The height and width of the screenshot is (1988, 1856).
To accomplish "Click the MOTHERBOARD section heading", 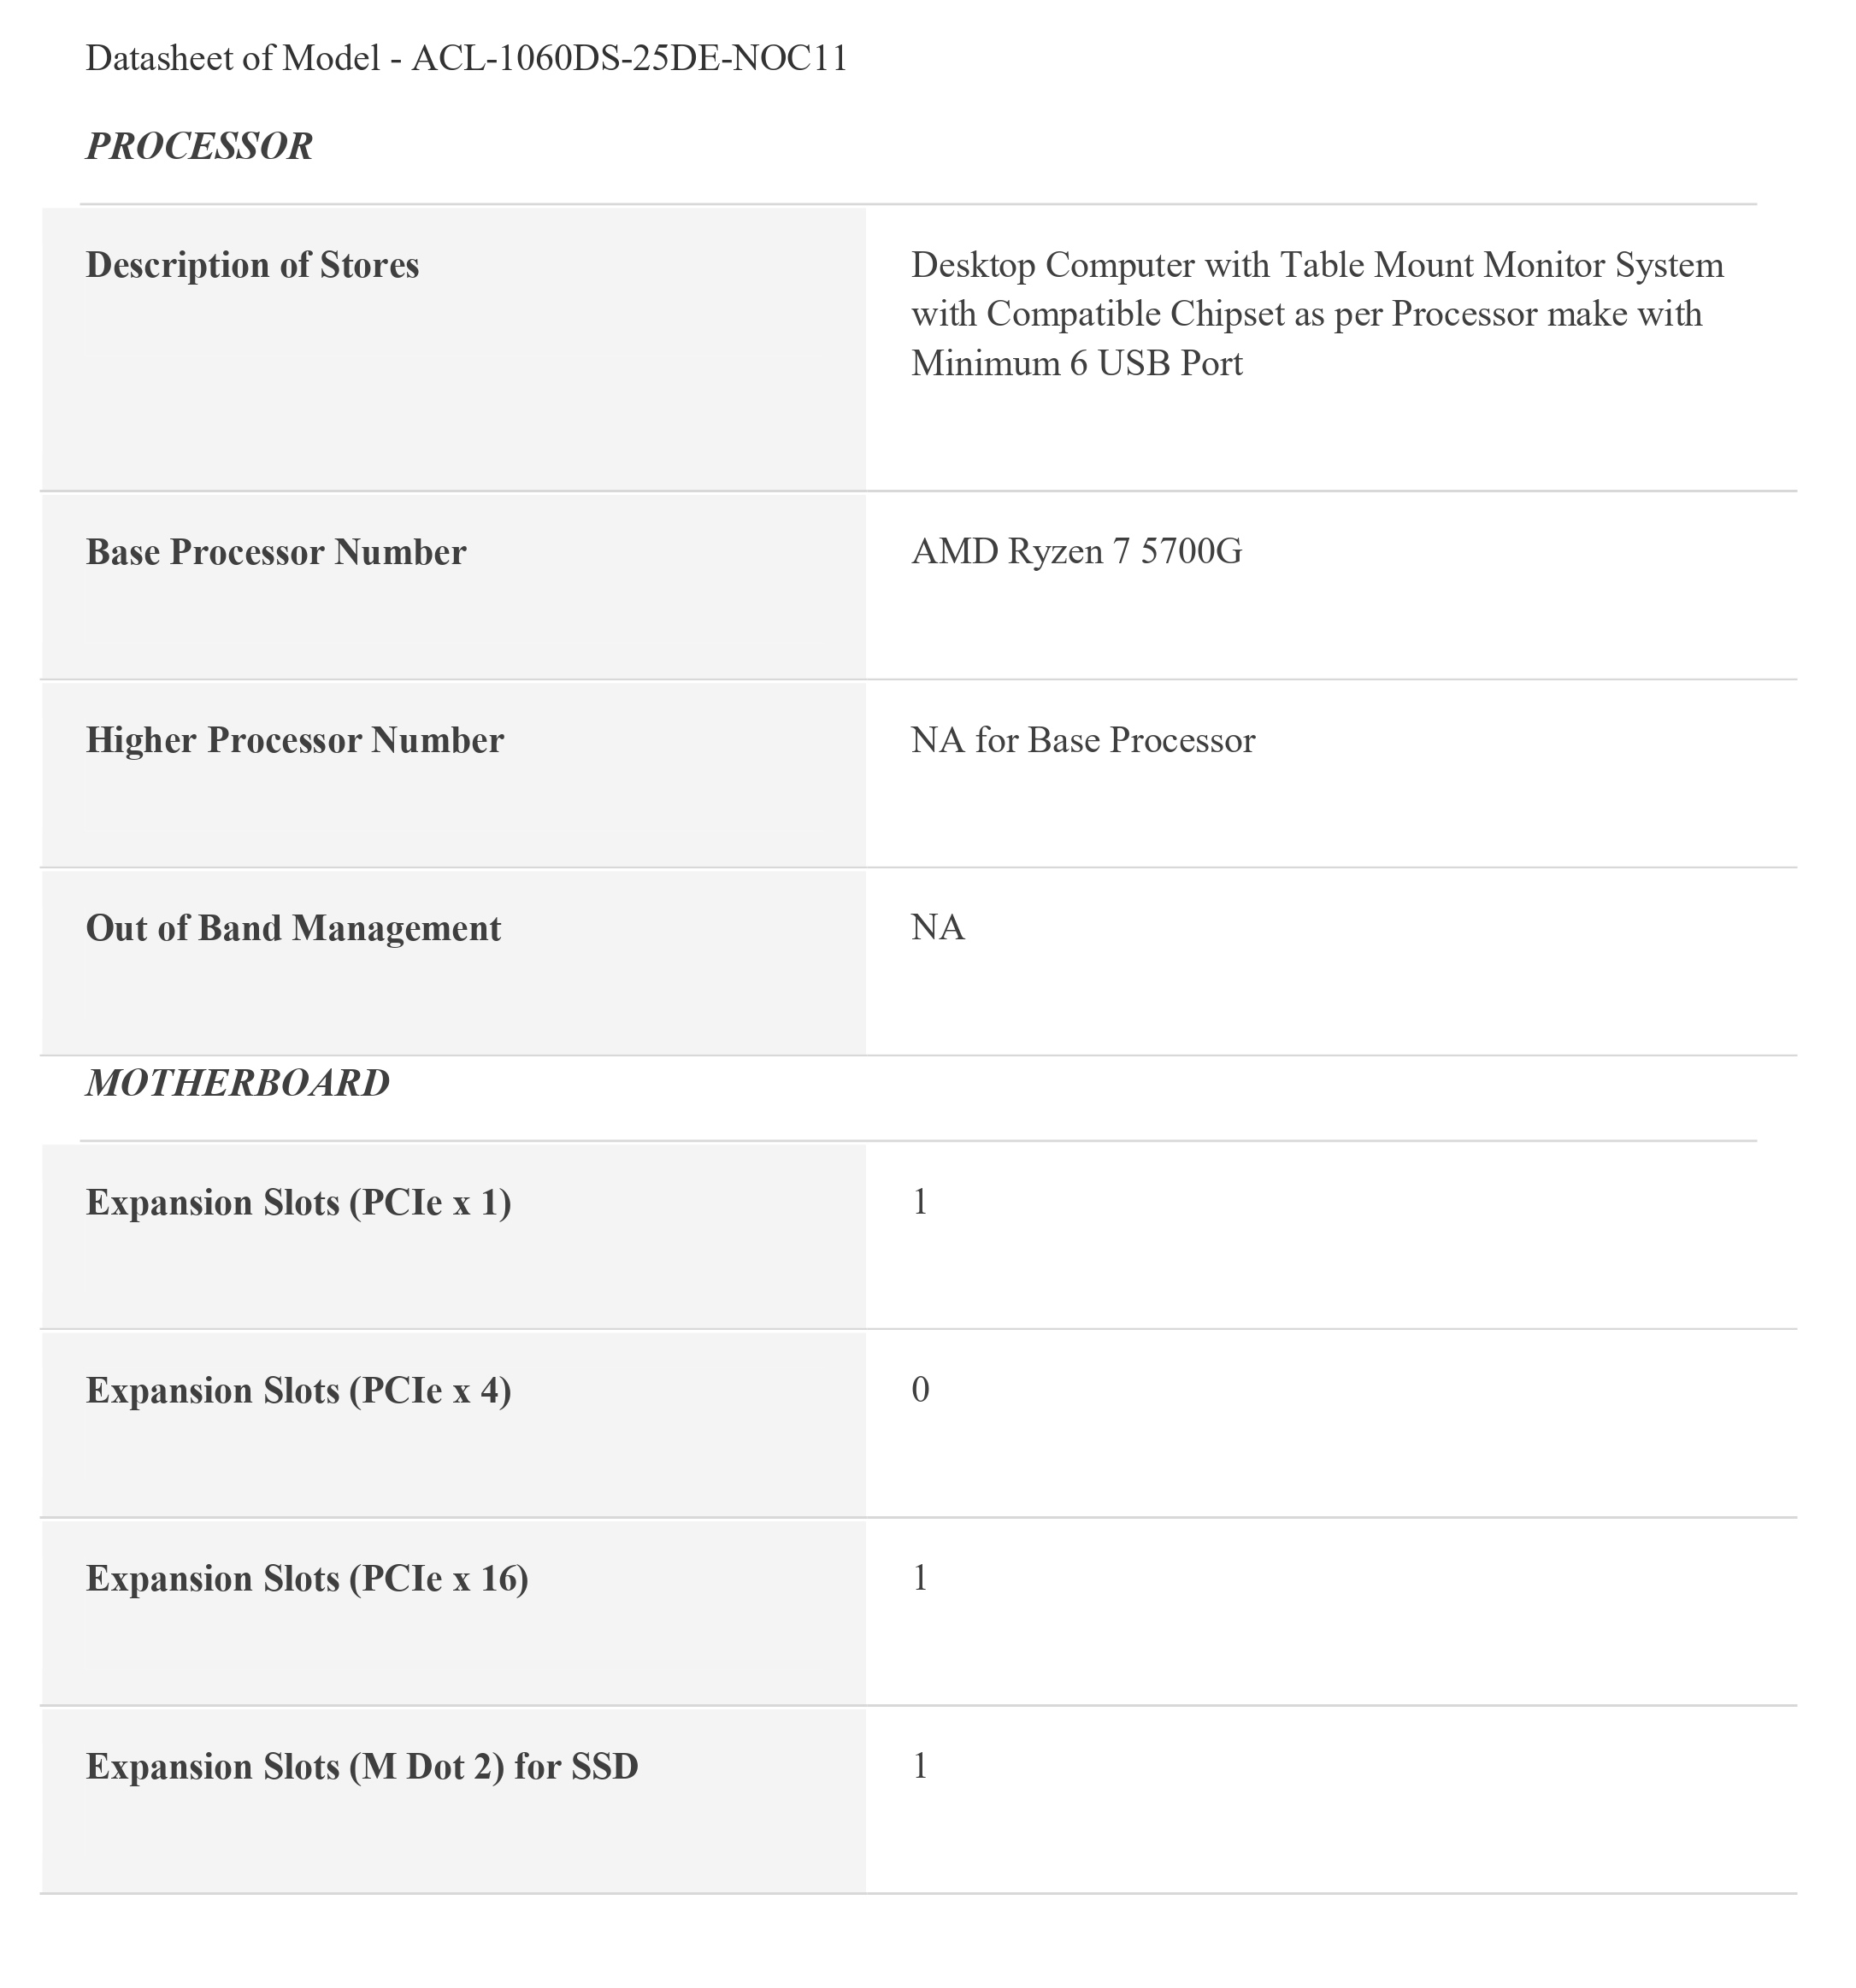I will (x=237, y=1083).
